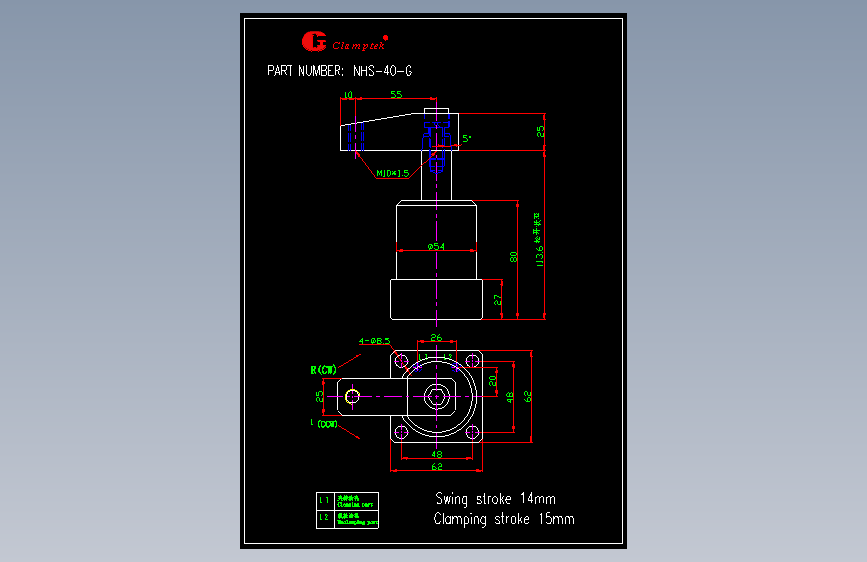The width and height of the screenshot is (867, 562).
Task: Pick the horizontal '62' flange width dimension
Action: (437, 466)
